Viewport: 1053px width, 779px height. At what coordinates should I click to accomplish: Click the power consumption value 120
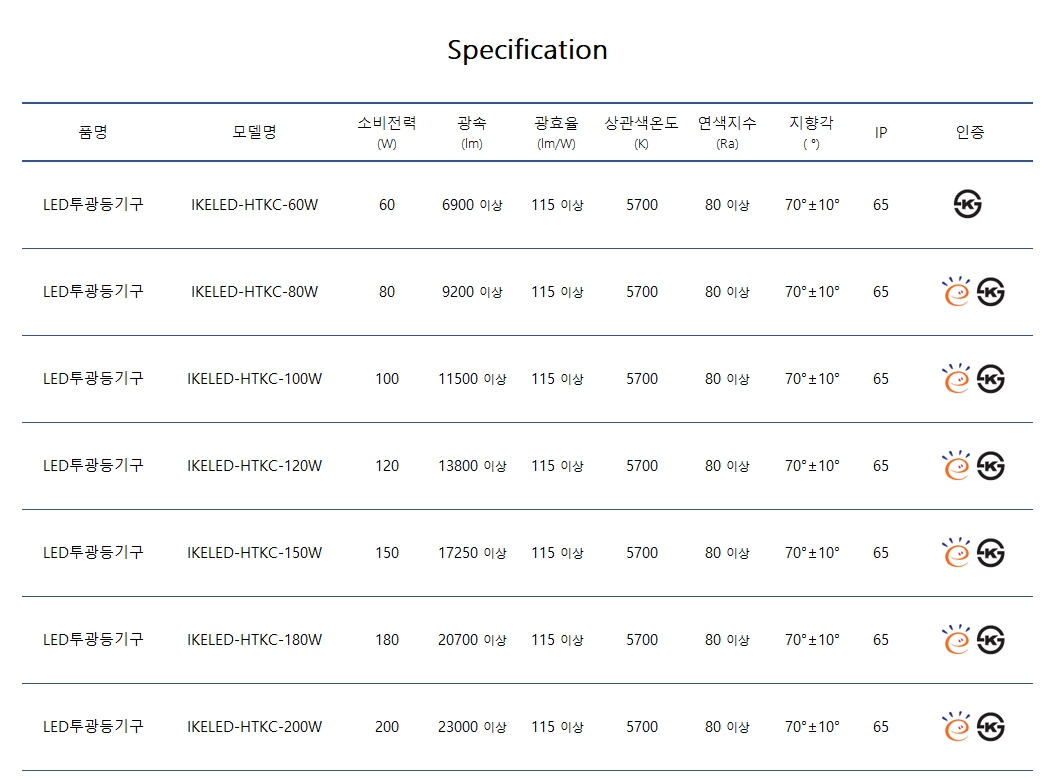[x=387, y=466]
